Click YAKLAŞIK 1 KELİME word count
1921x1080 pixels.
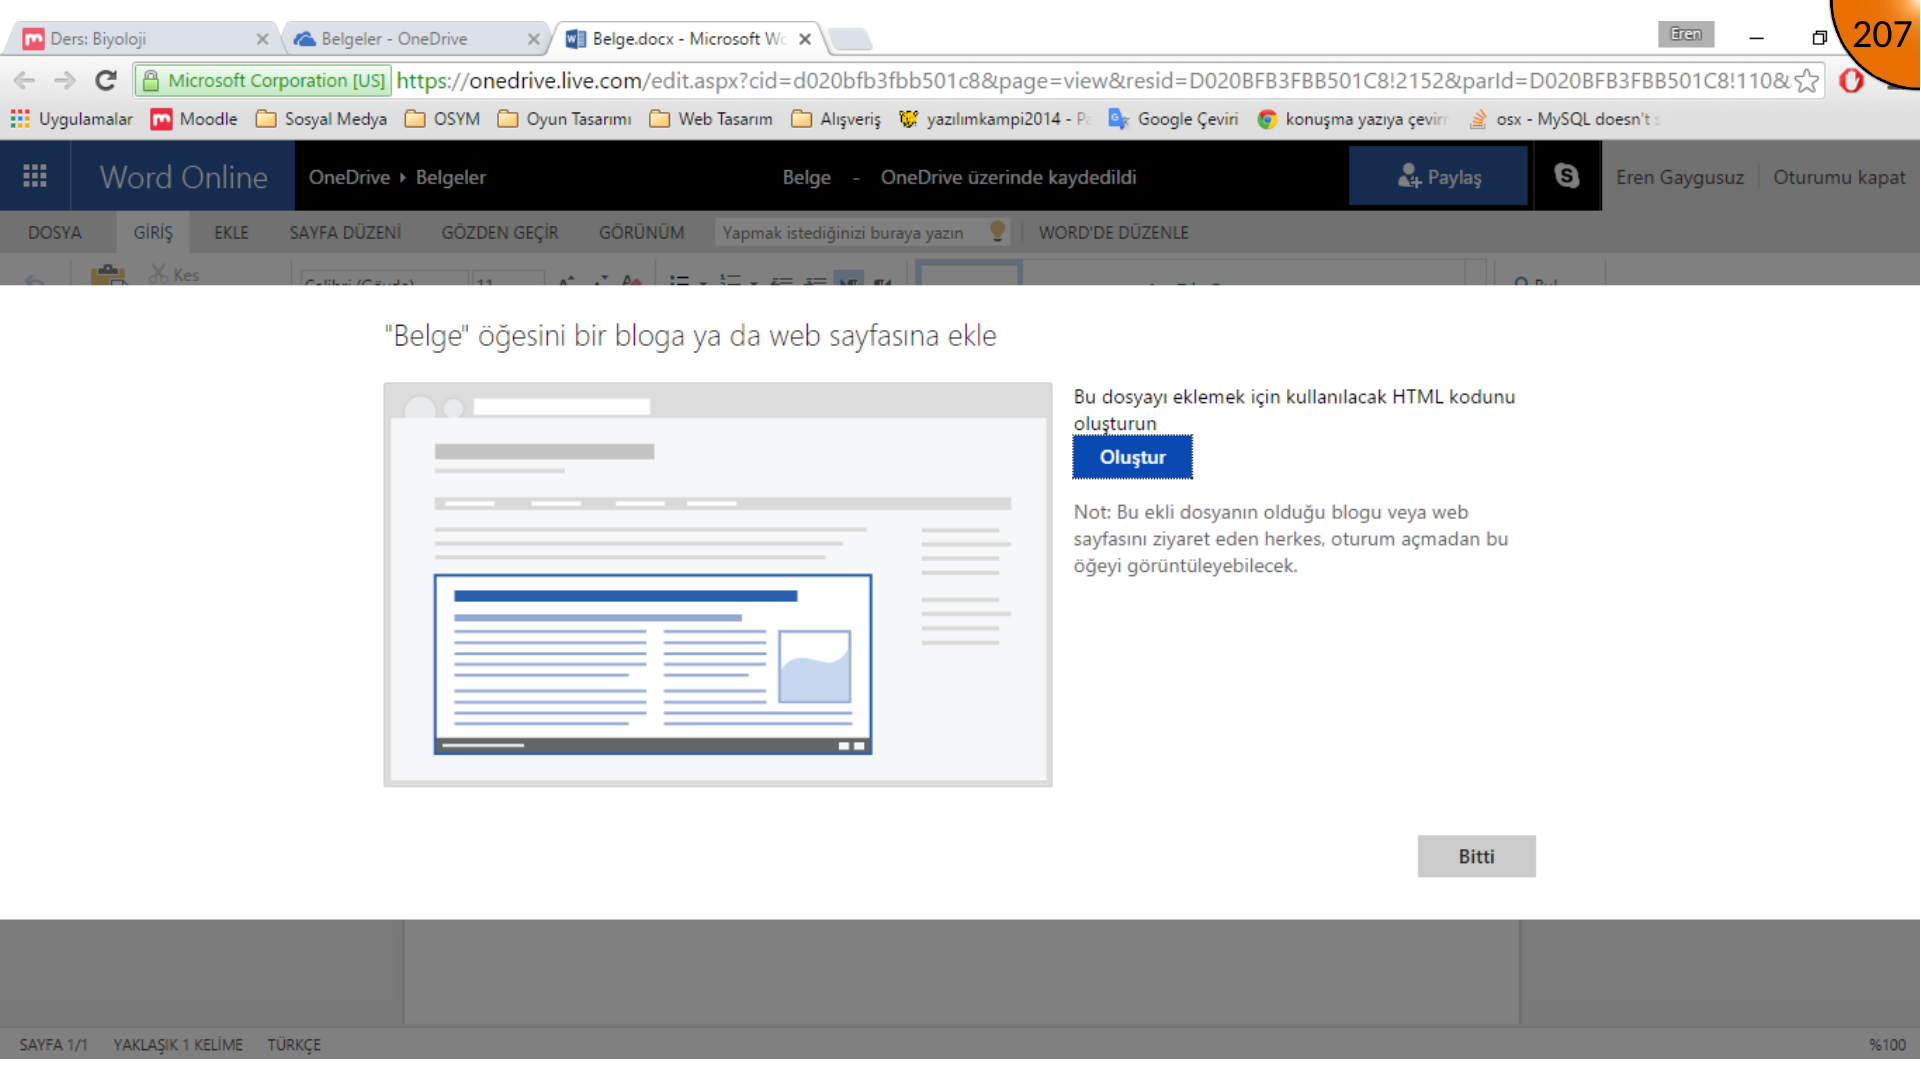click(178, 1045)
